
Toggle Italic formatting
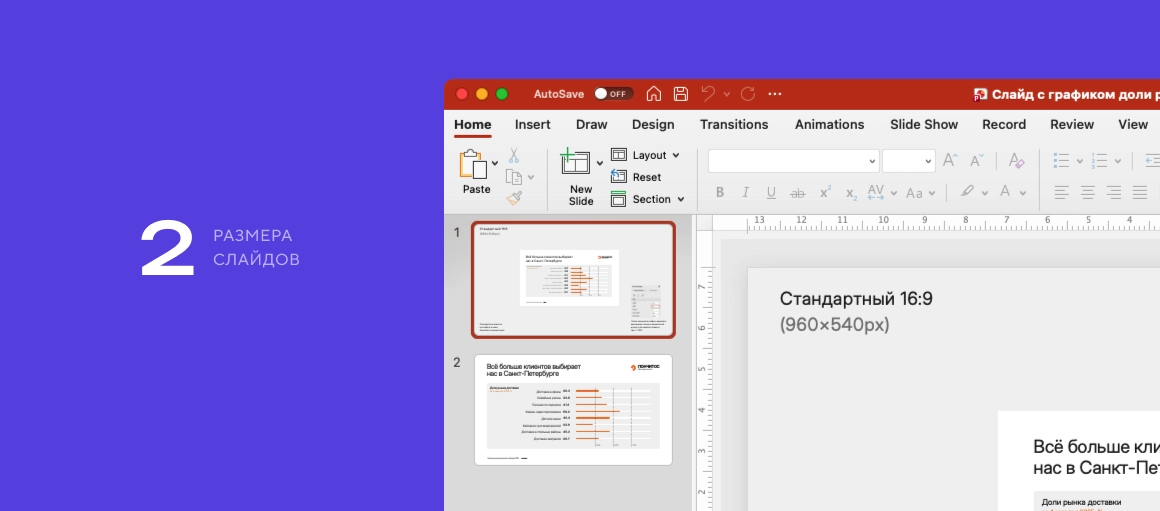point(746,192)
